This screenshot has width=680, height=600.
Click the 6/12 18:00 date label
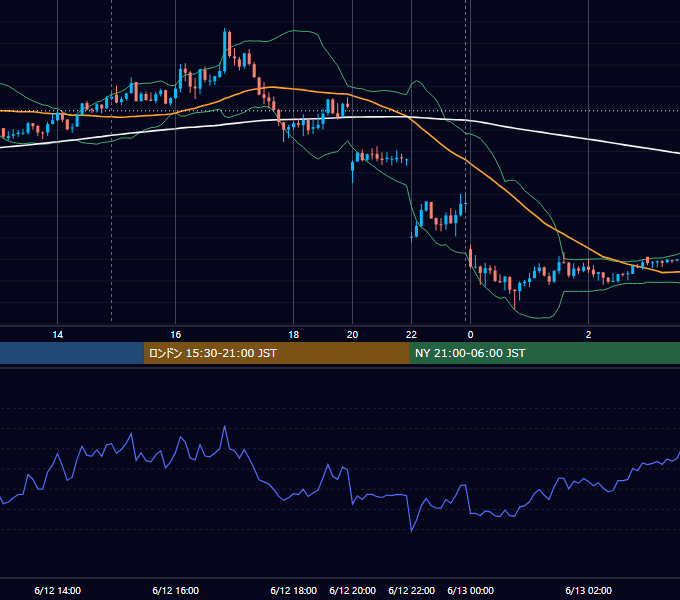(x=294, y=590)
